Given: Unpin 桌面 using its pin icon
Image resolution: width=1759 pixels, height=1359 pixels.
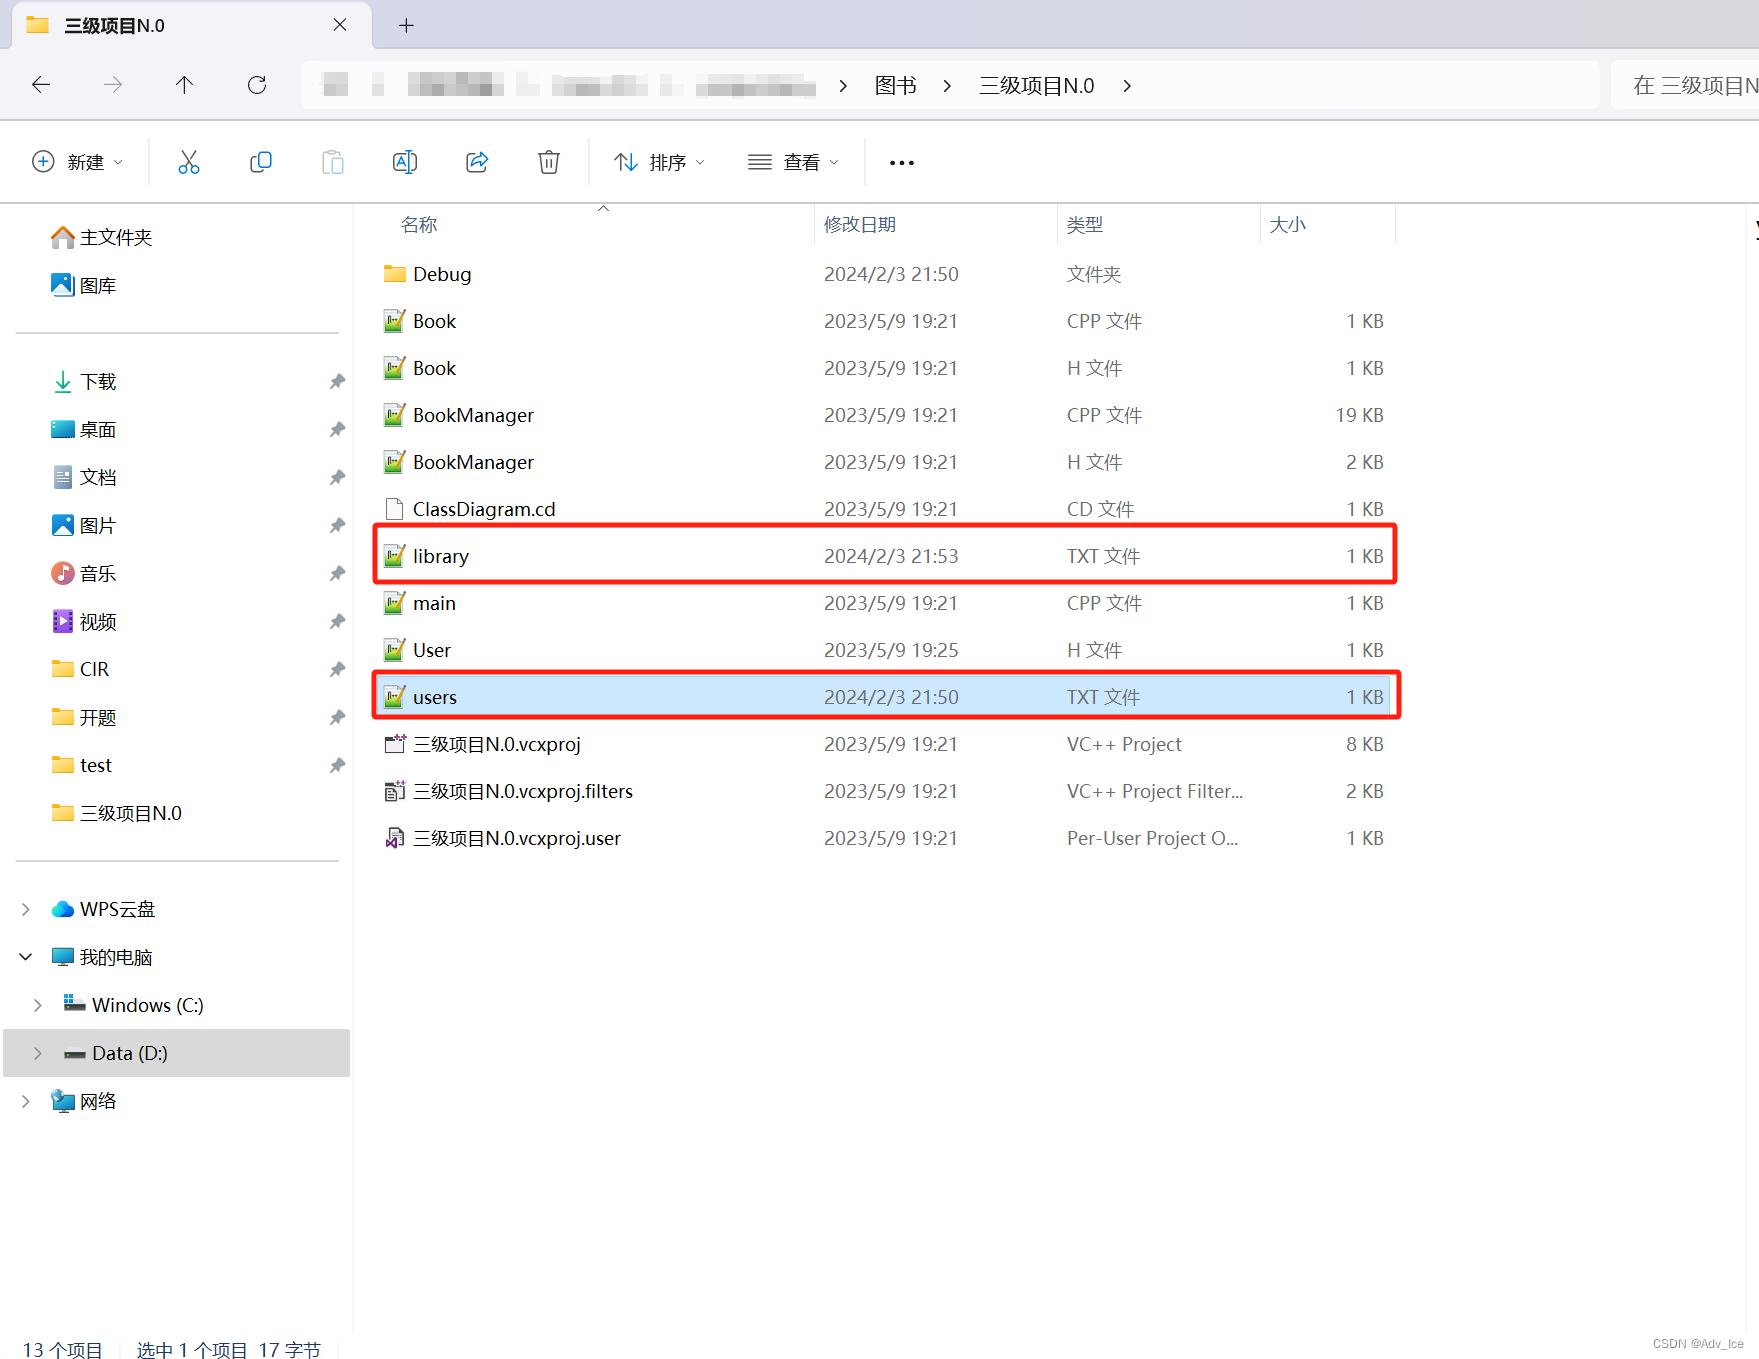Looking at the screenshot, I should (x=337, y=429).
